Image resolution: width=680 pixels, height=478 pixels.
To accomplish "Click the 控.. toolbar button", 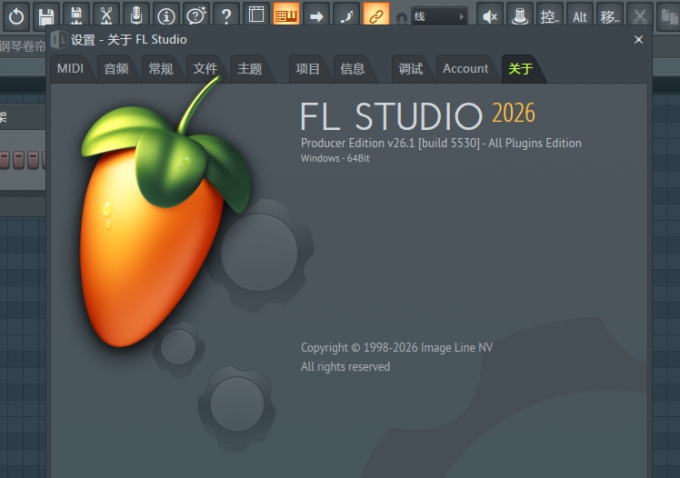I will coord(550,16).
